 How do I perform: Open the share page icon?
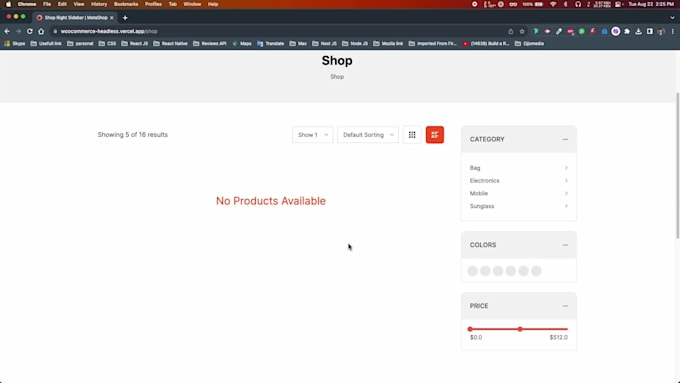510,31
